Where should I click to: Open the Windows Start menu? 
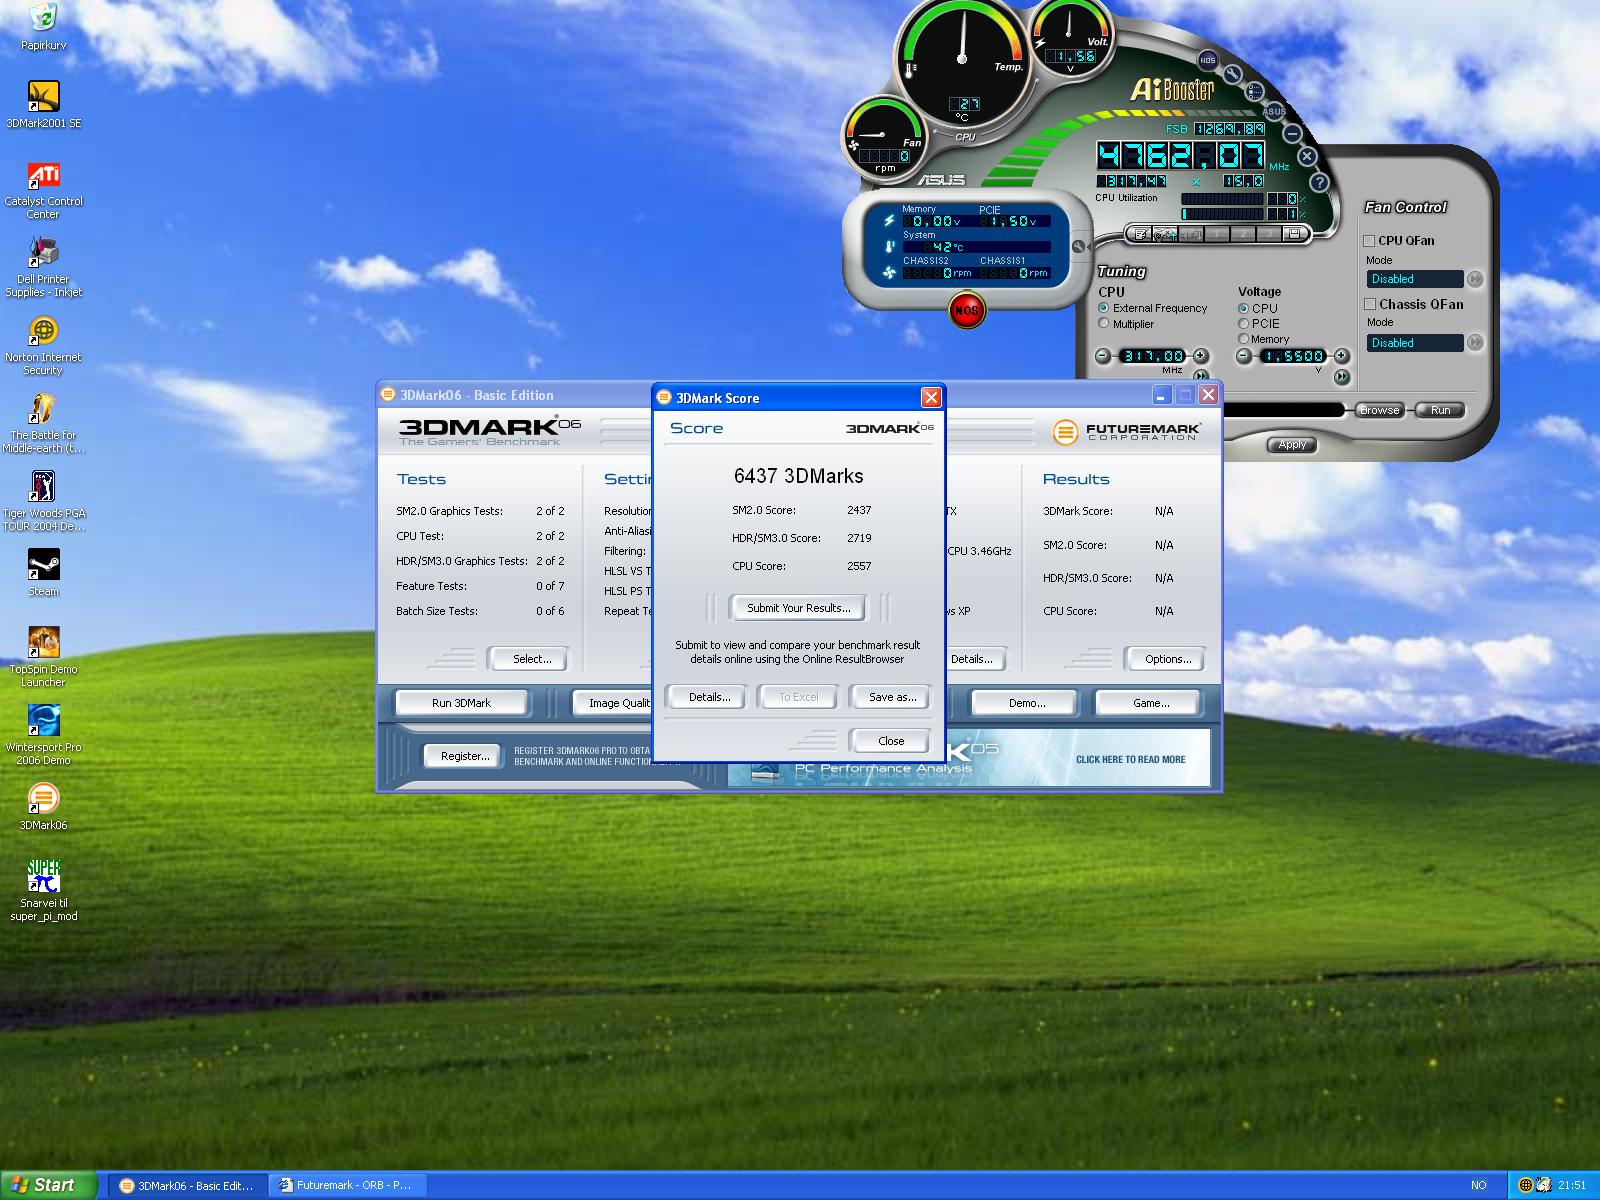point(48,1185)
